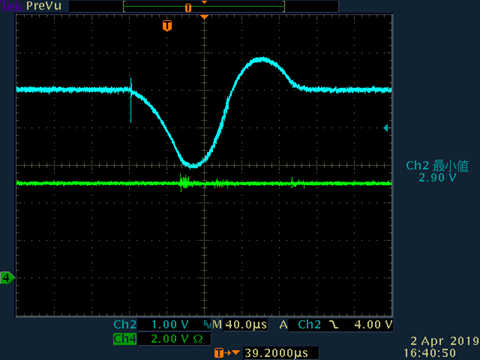Click the timebase readout M 40.0µs
The height and width of the screenshot is (360, 480).
pos(240,325)
